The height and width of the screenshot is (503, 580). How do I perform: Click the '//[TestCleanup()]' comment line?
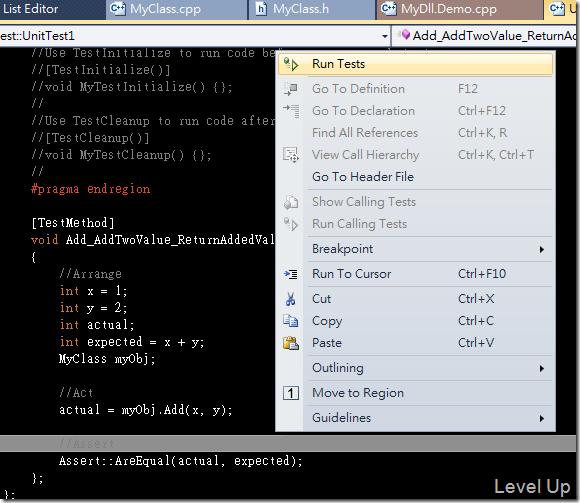click(90, 138)
